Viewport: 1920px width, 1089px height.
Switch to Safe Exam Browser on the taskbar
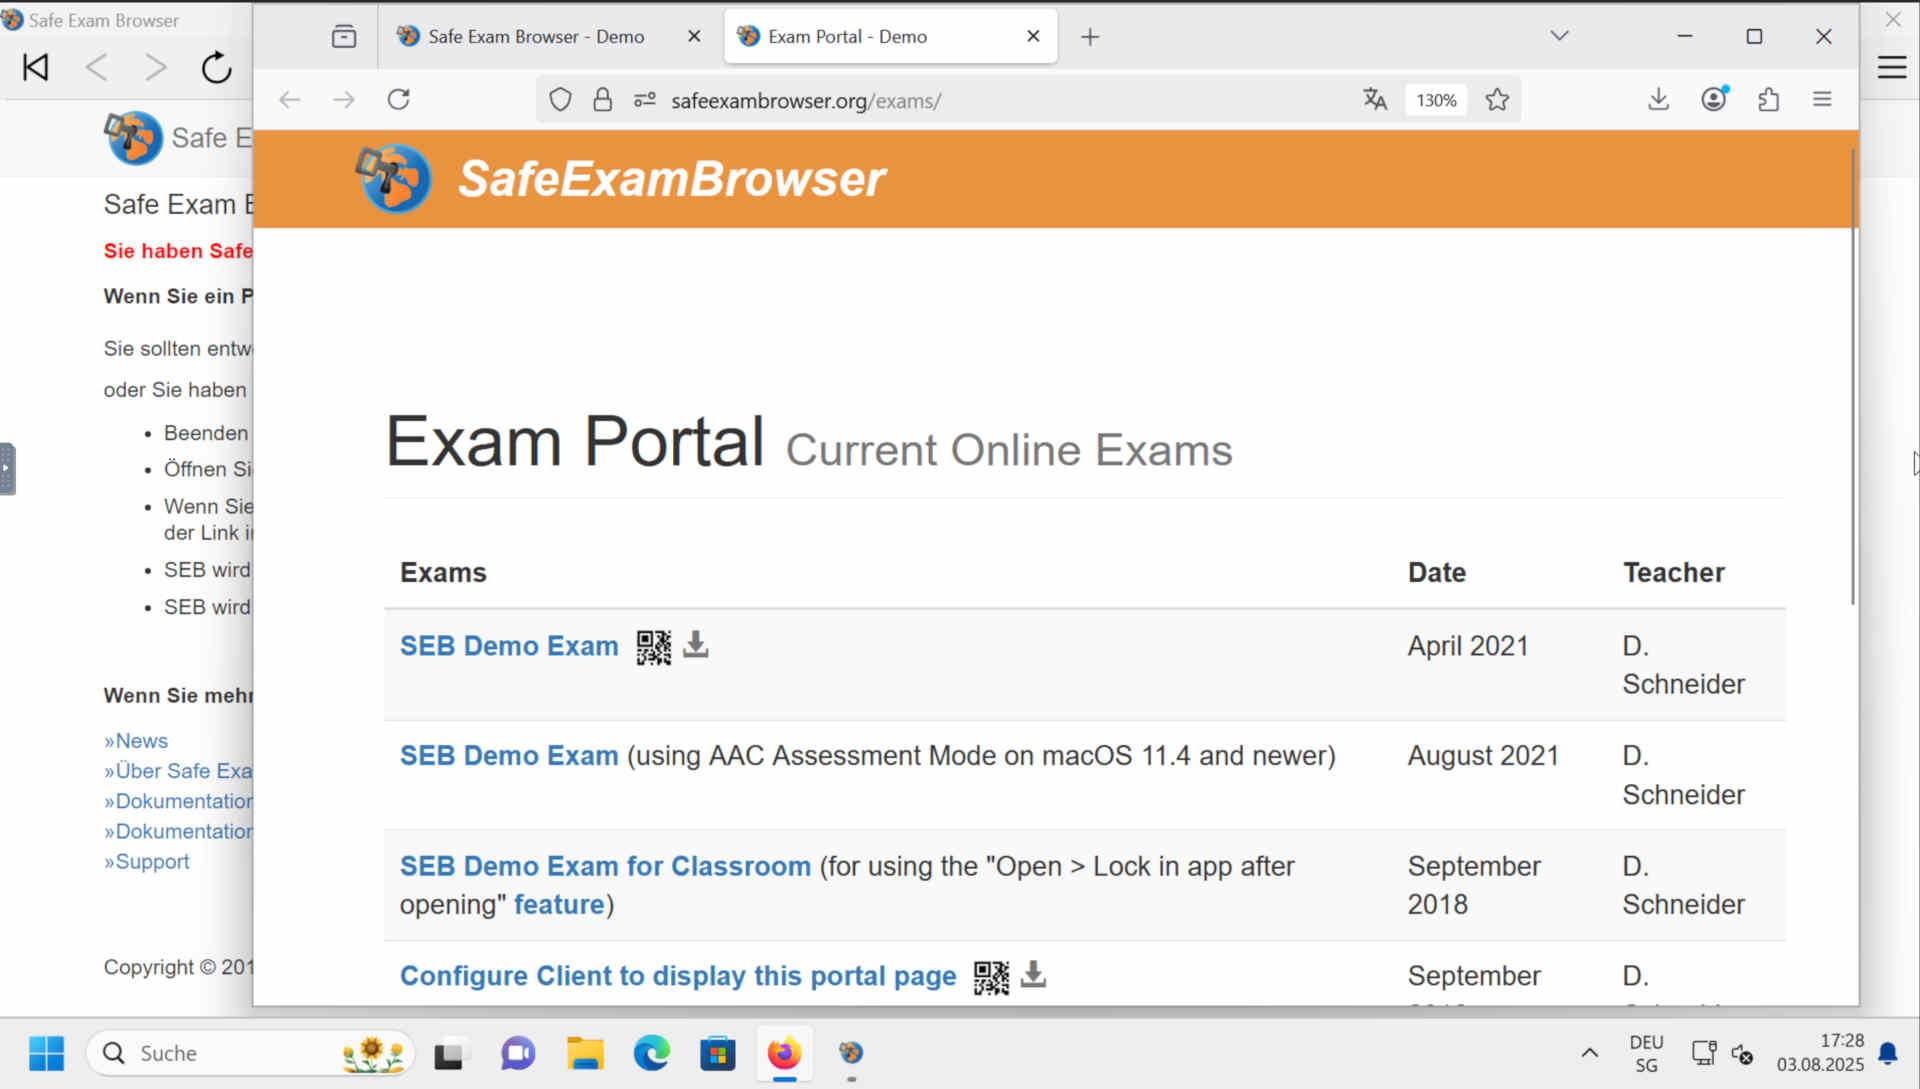(851, 1054)
